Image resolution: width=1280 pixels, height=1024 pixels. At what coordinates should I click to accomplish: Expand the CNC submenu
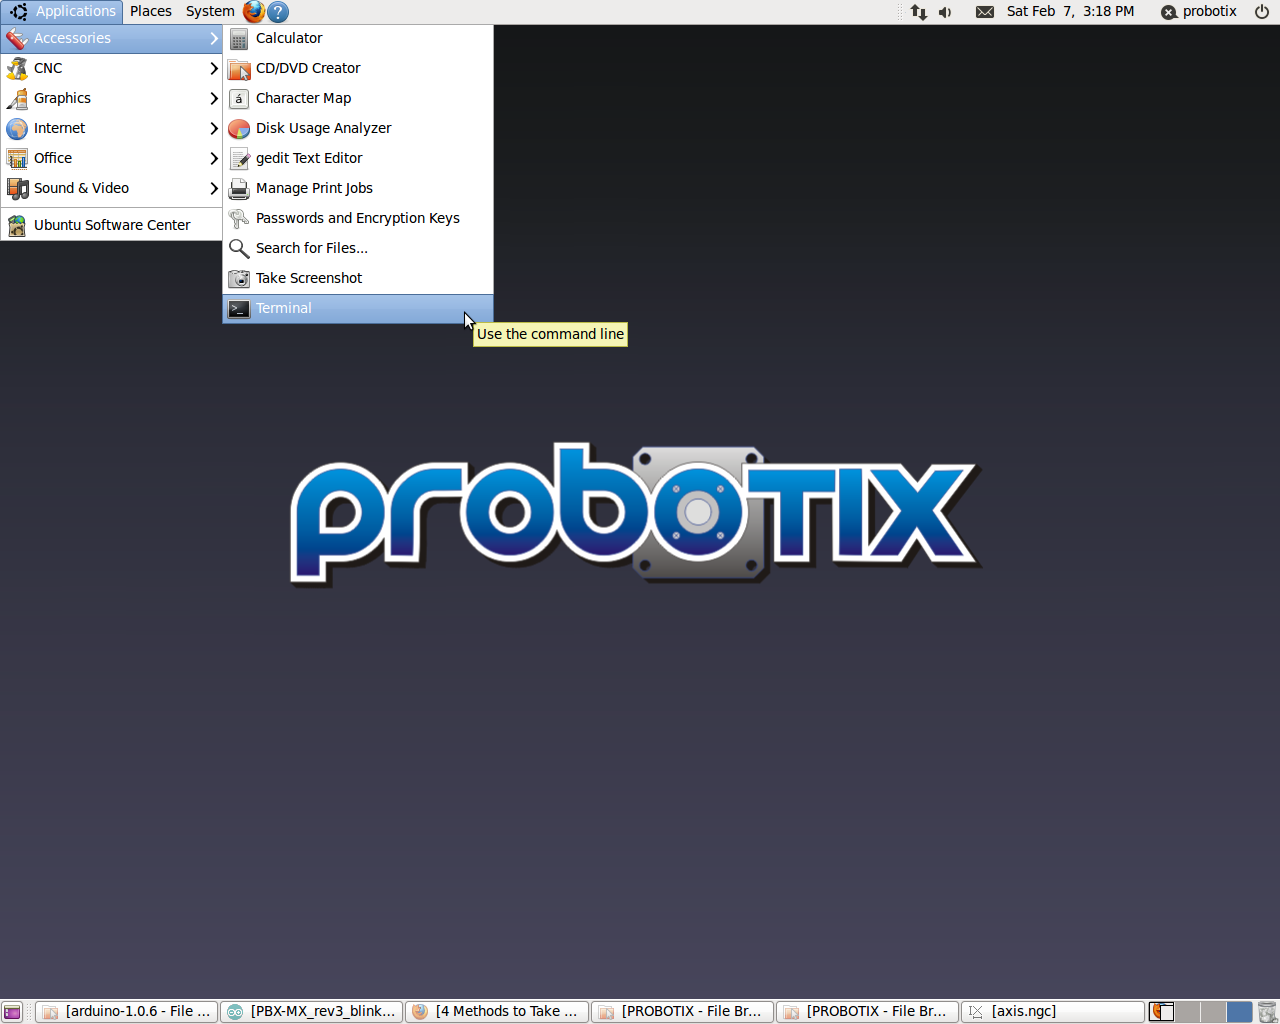111,68
